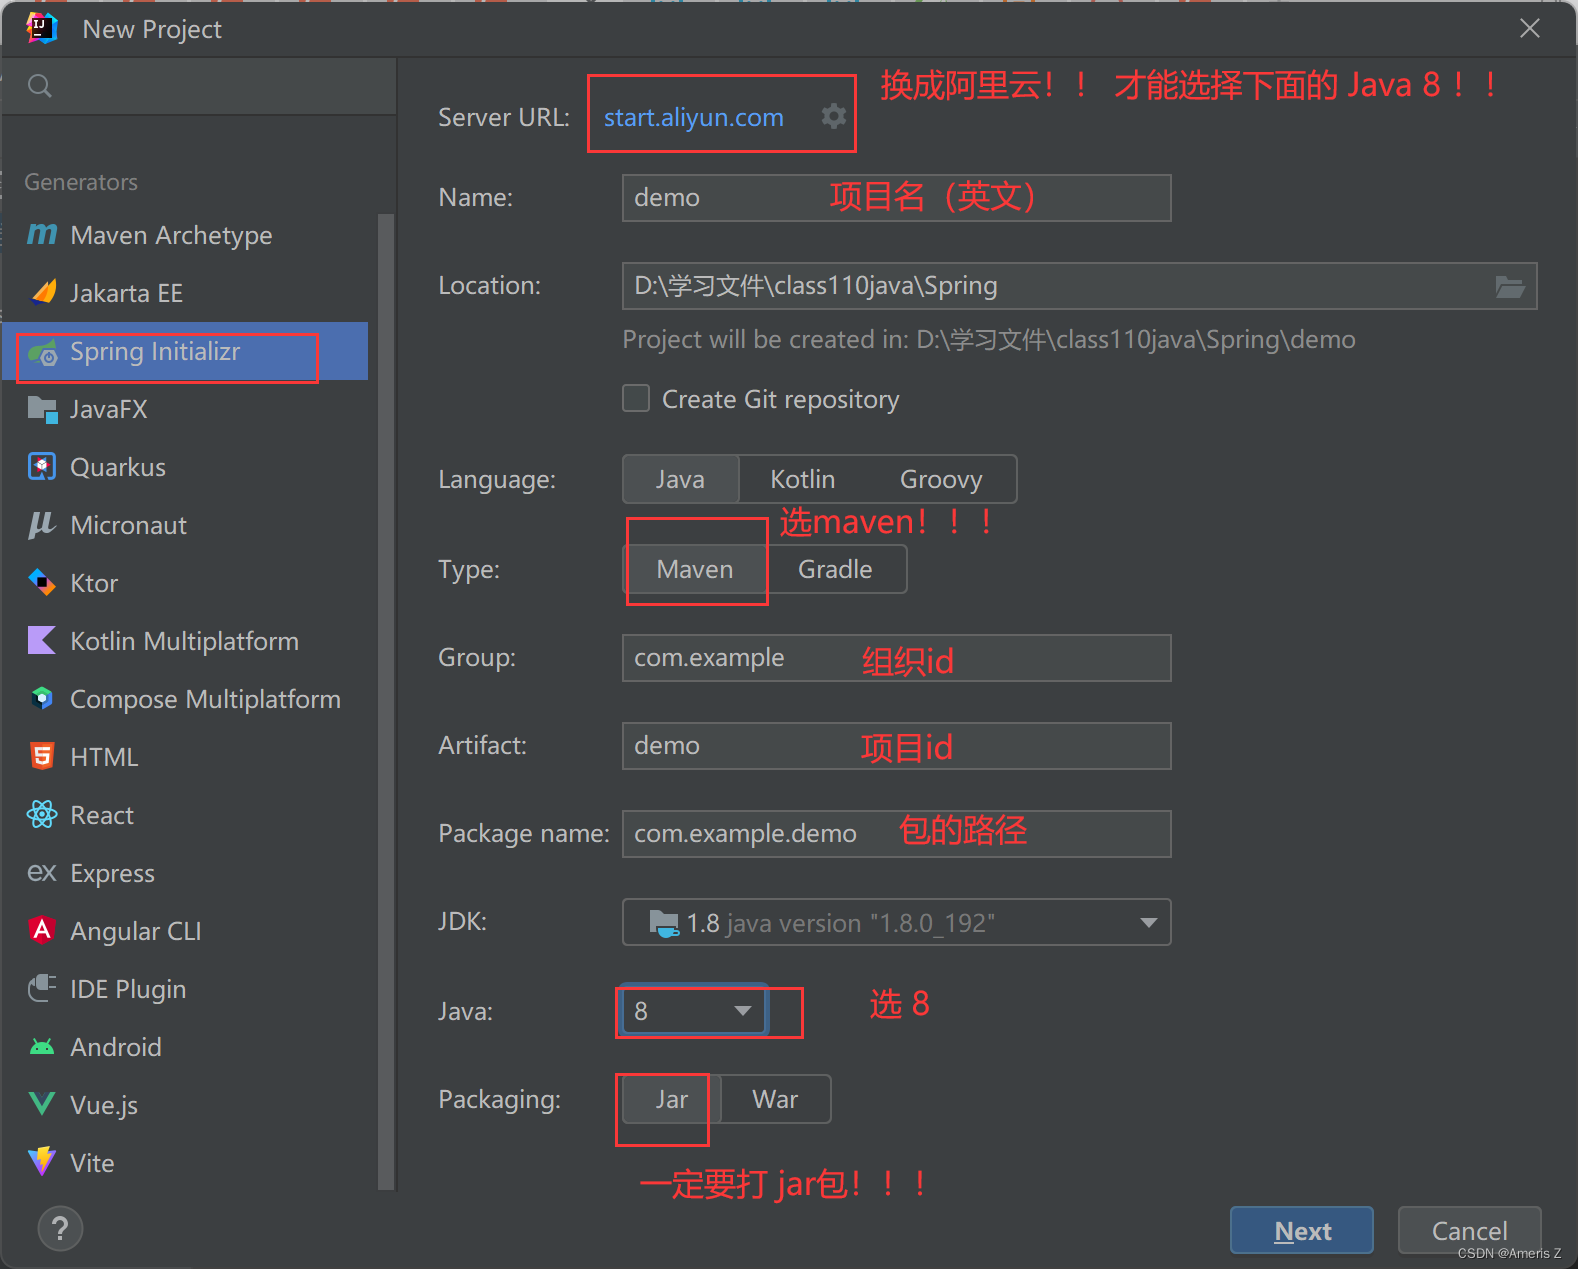Select the React generator

[185, 815]
